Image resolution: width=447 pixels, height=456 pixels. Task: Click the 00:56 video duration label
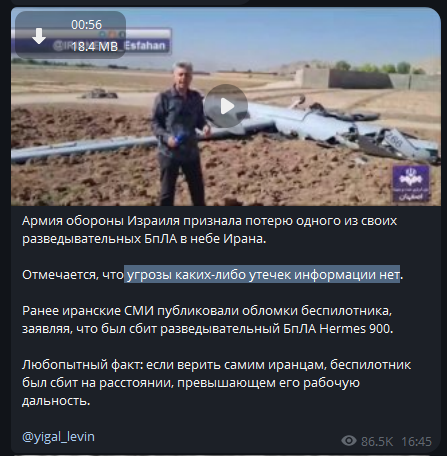pyautogui.click(x=86, y=25)
